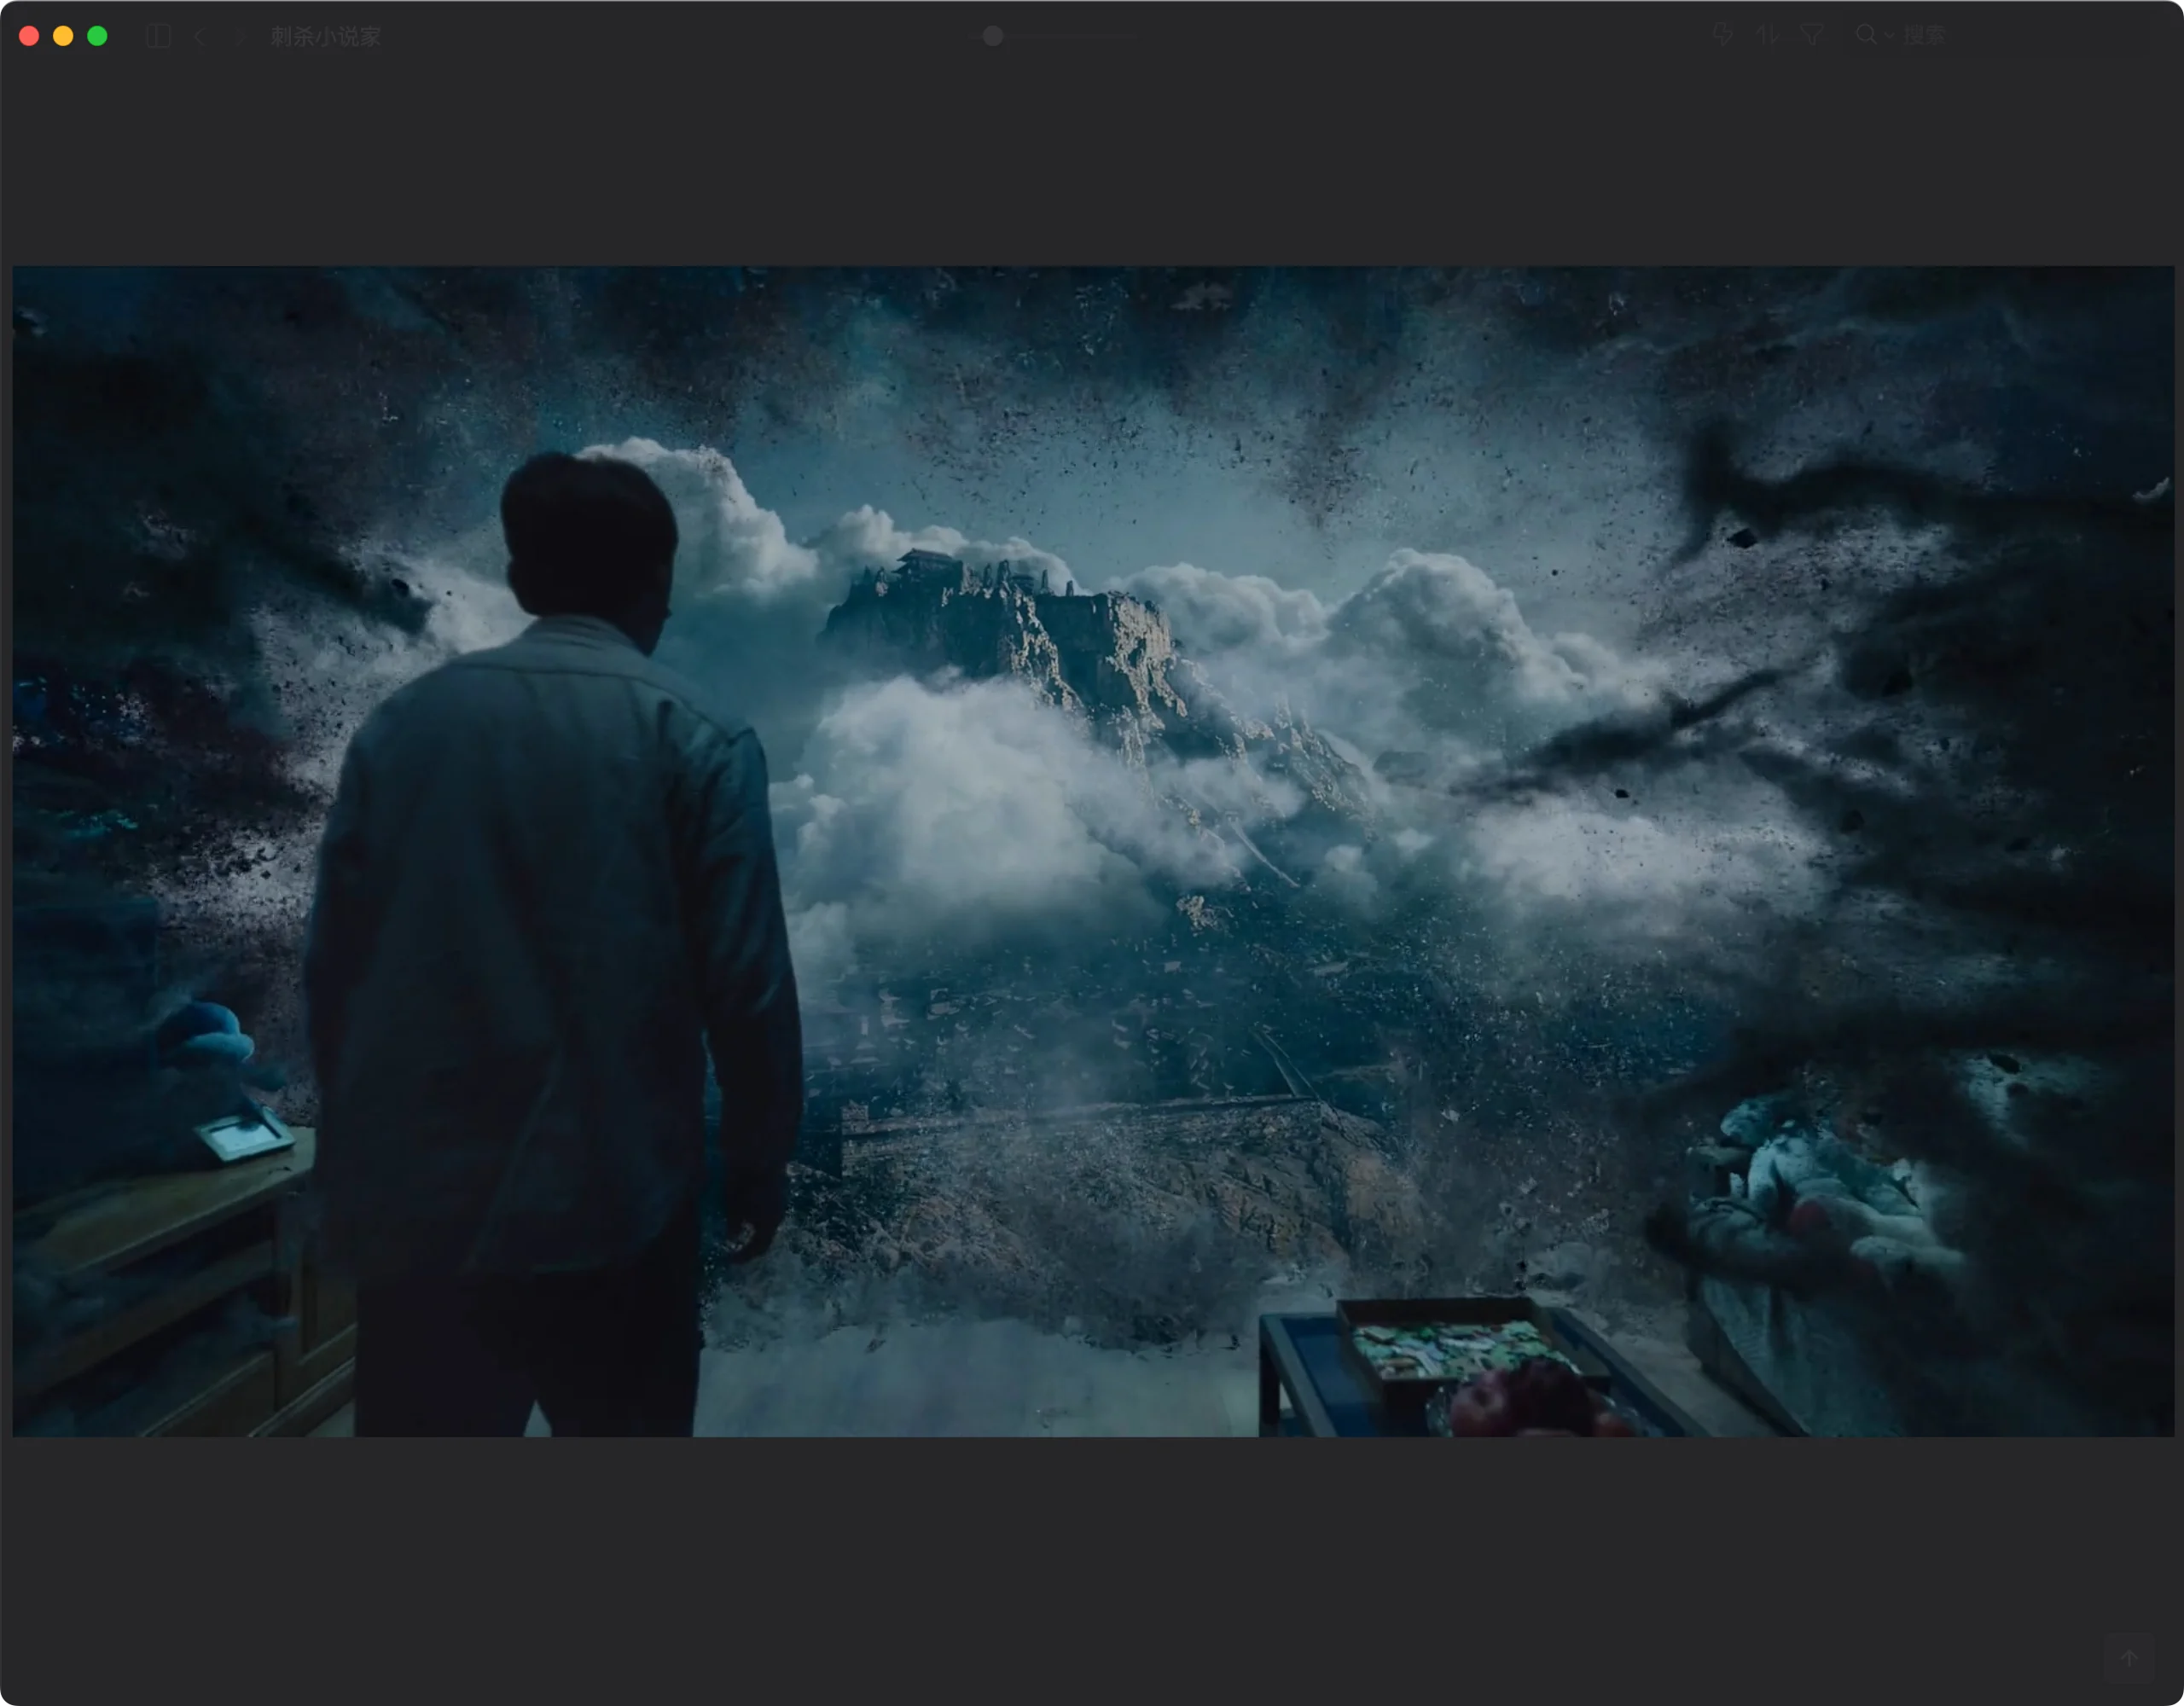Minimize window using yellow button
2184x1706 pixels.
(63, 36)
